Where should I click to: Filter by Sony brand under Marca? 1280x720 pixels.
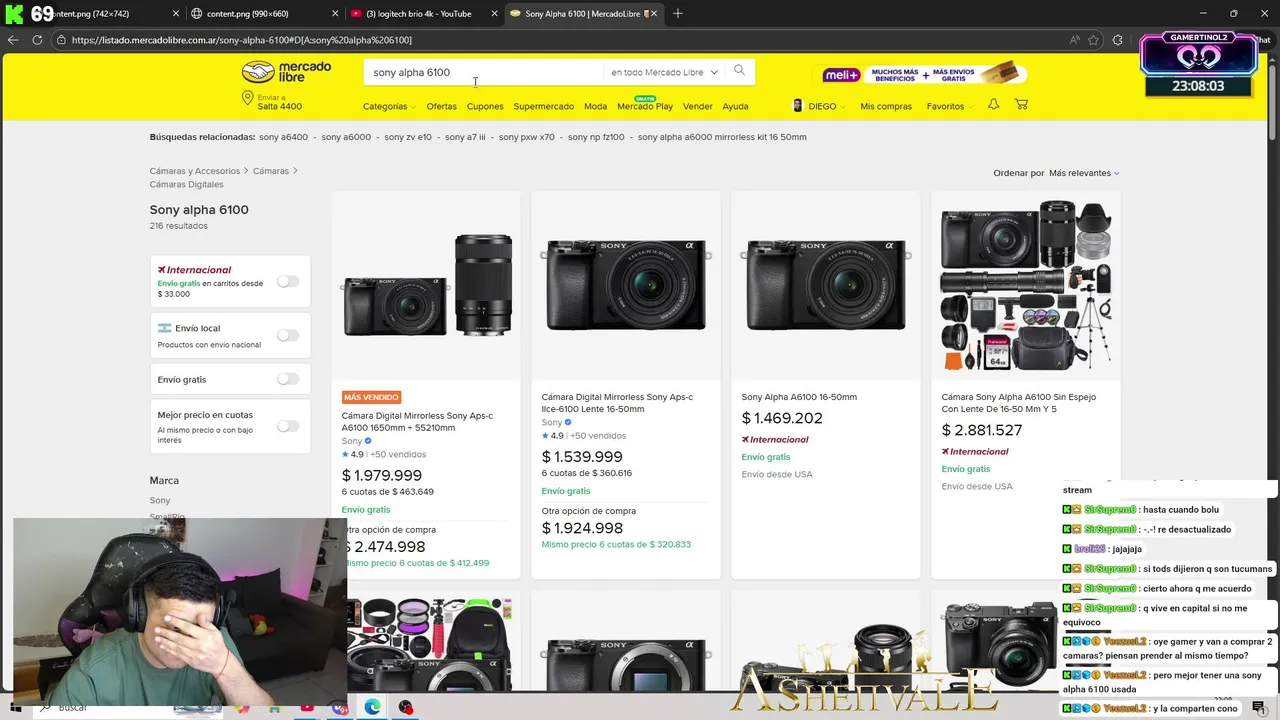(x=160, y=500)
